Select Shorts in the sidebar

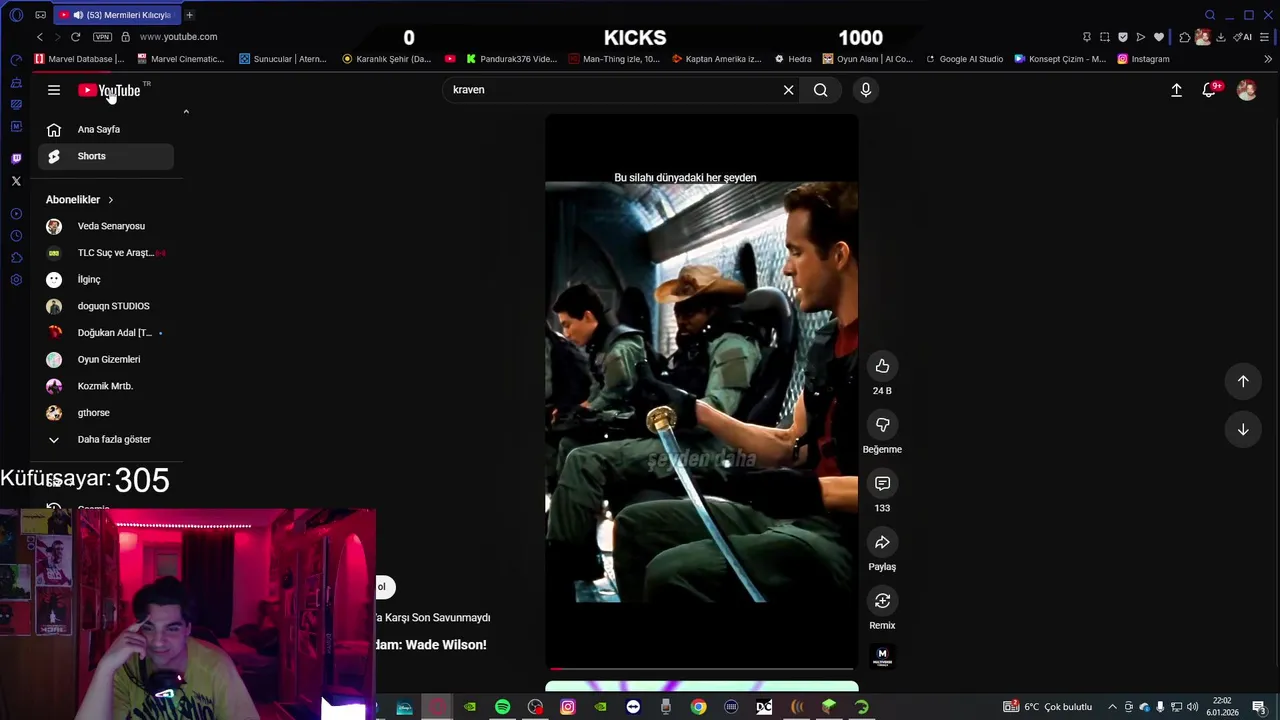coord(106,156)
